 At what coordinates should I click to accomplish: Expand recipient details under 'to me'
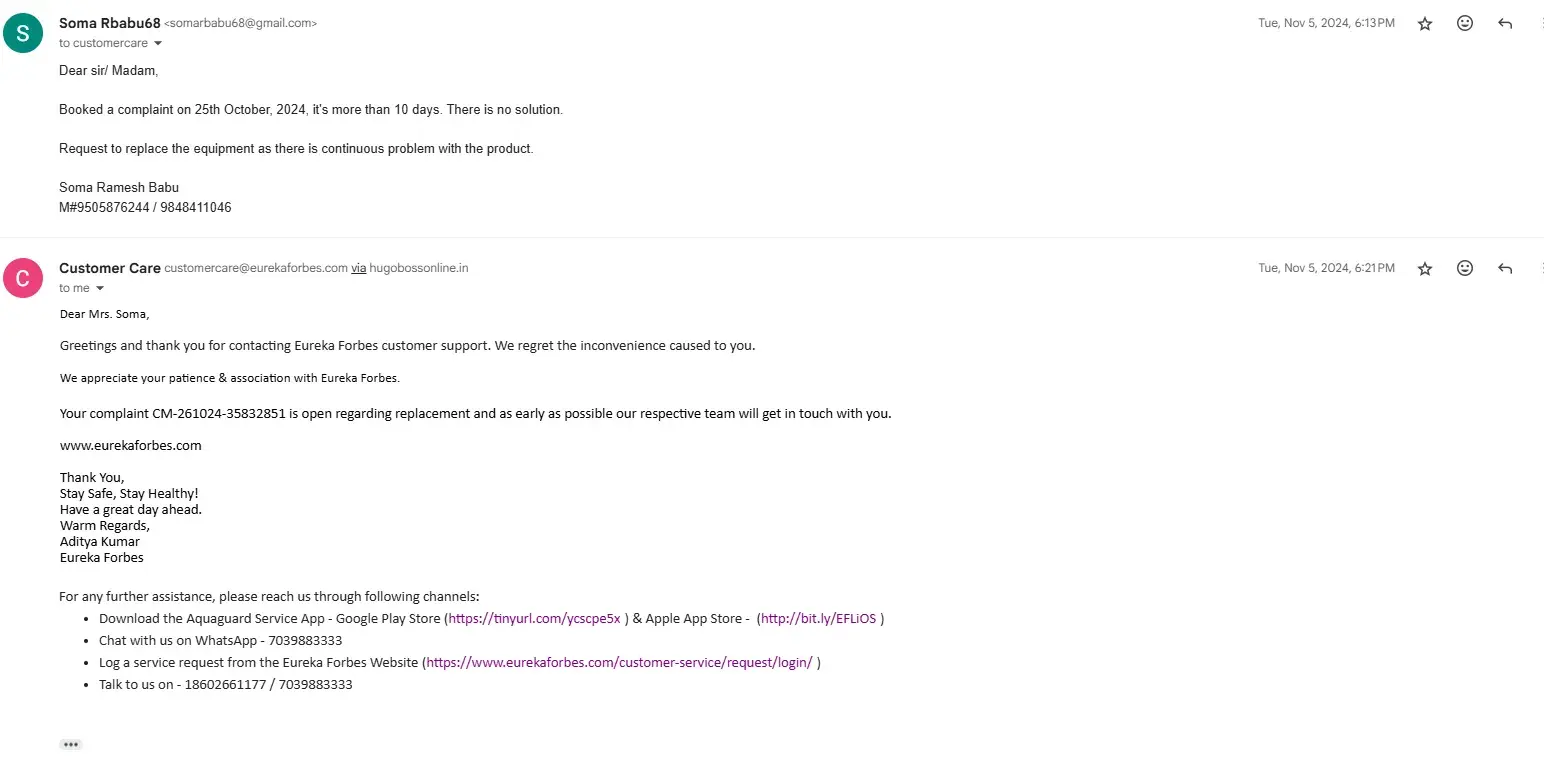tap(100, 289)
